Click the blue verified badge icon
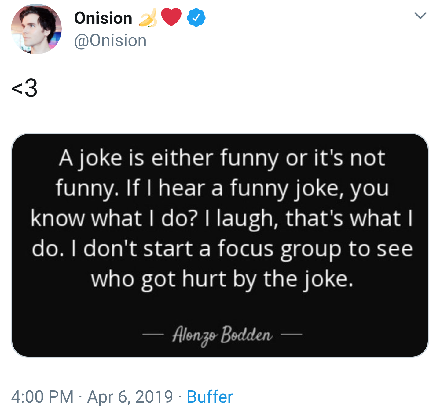 [x=196, y=18]
